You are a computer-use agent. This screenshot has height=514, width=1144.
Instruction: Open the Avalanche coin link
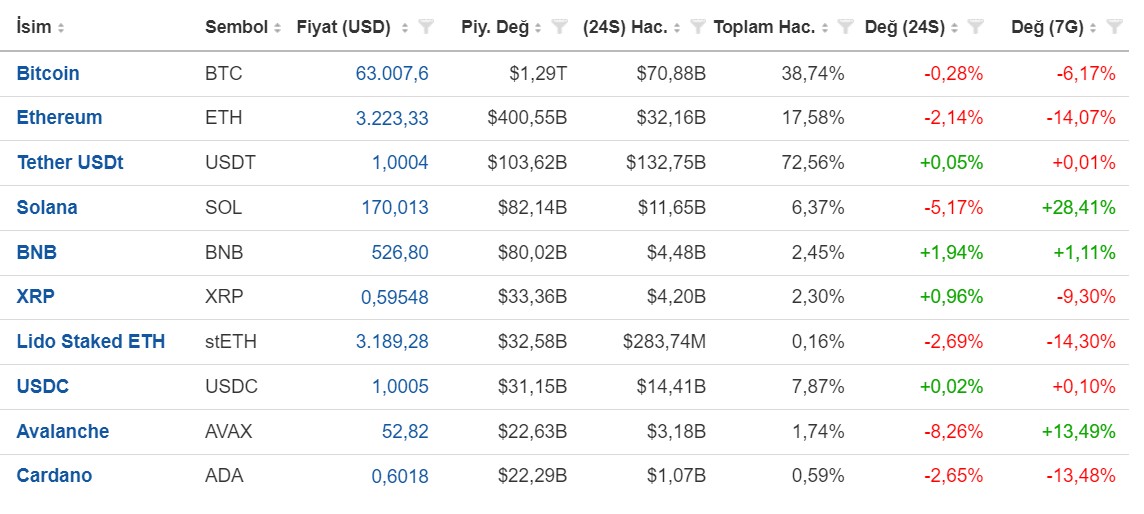[63, 432]
